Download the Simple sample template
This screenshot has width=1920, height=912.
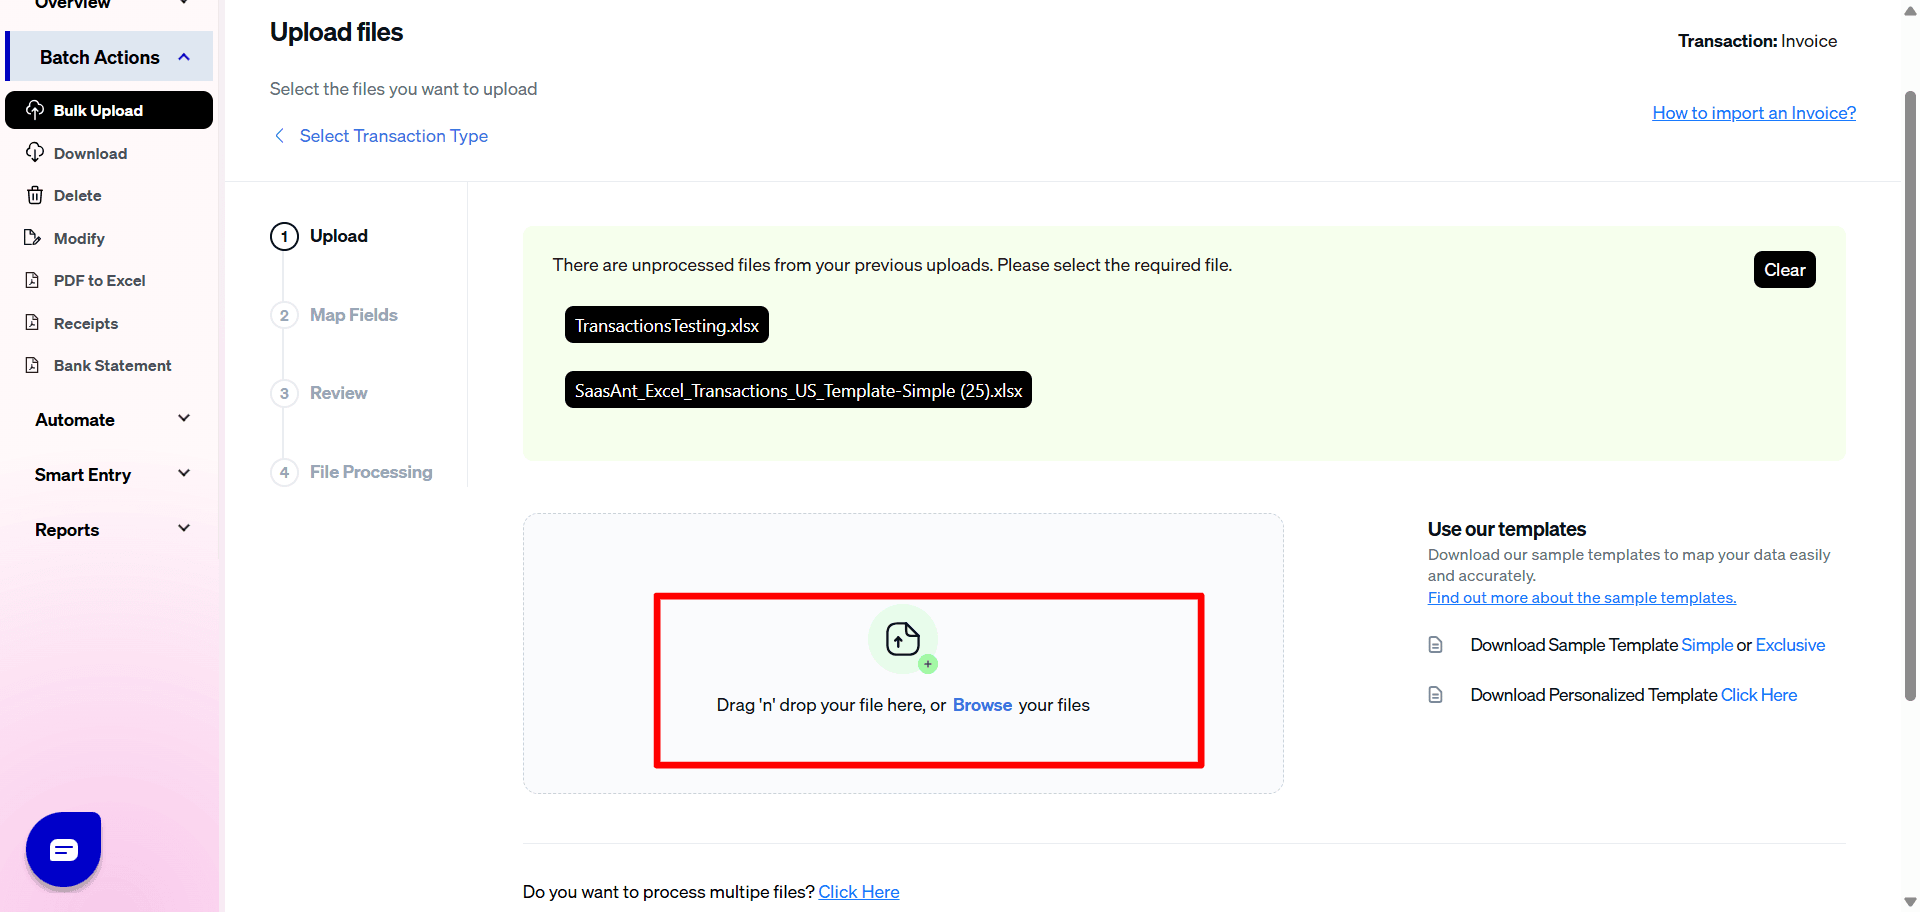(1707, 645)
